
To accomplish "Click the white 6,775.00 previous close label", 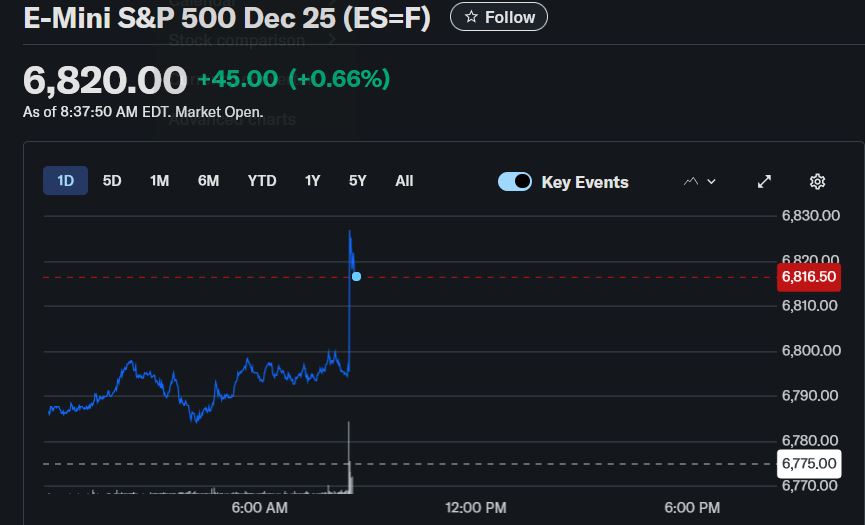I will point(809,464).
